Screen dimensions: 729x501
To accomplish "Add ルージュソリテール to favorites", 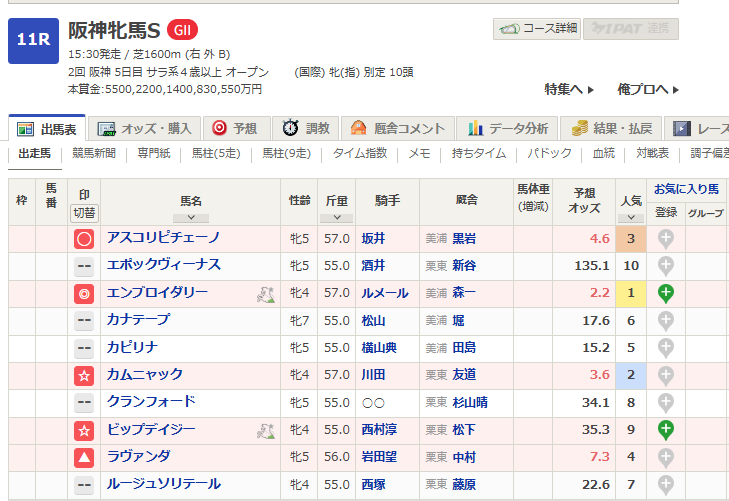I will tap(666, 485).
